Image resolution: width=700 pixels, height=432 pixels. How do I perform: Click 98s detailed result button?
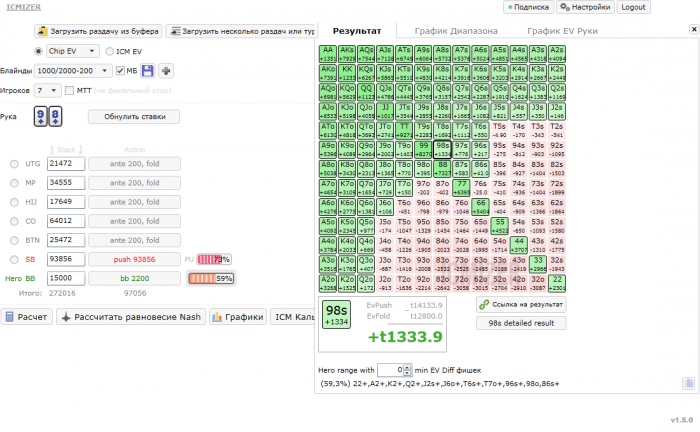point(521,323)
